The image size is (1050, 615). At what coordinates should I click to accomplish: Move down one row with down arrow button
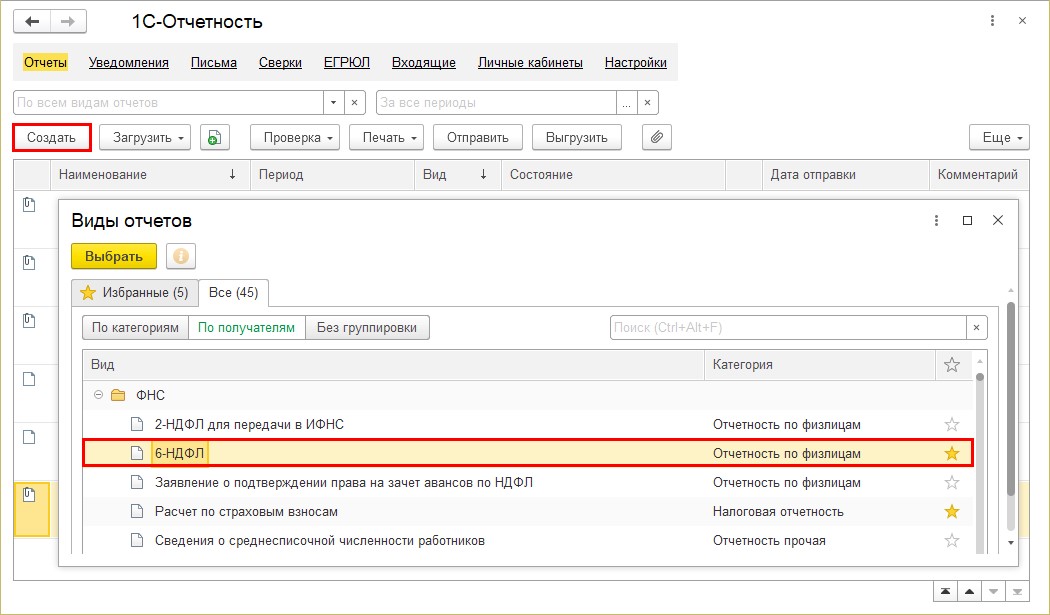click(x=993, y=591)
